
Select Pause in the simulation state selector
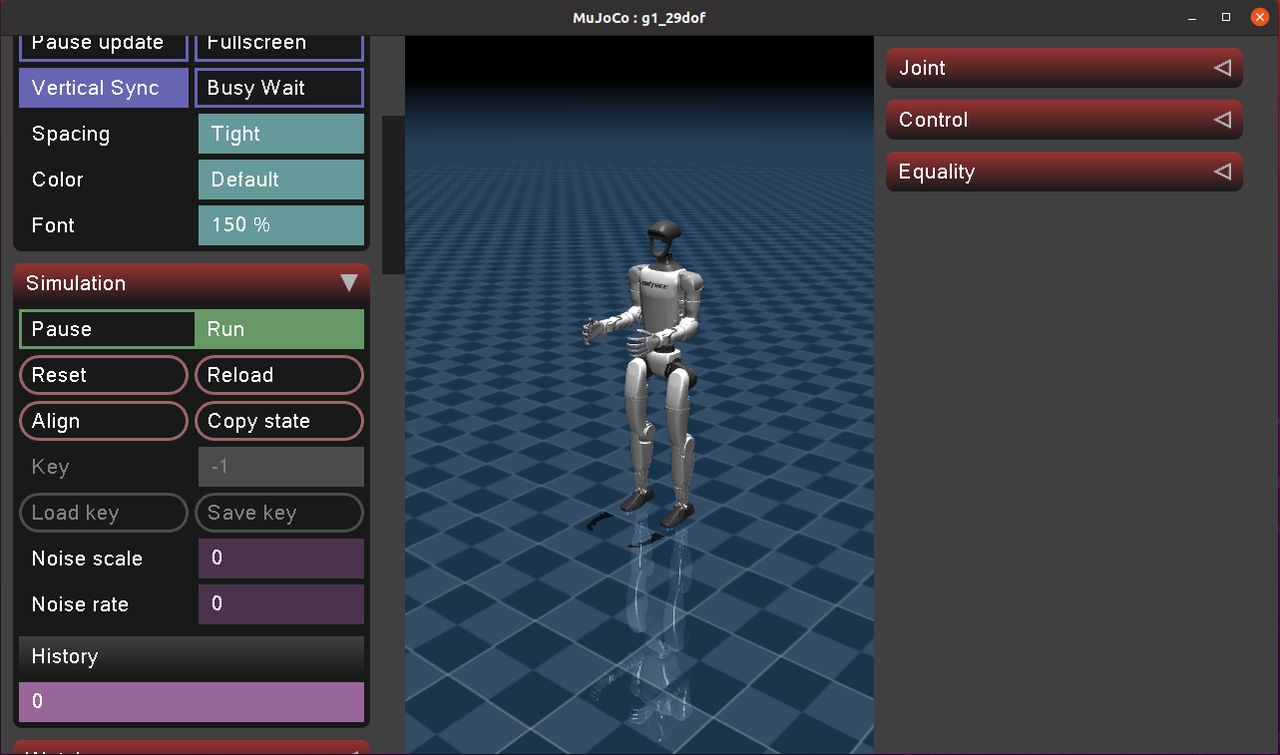[107, 329]
